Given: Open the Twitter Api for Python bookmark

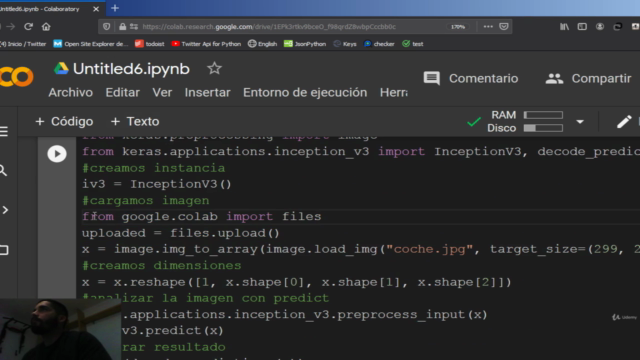Looking at the screenshot, I should click(x=206, y=44).
